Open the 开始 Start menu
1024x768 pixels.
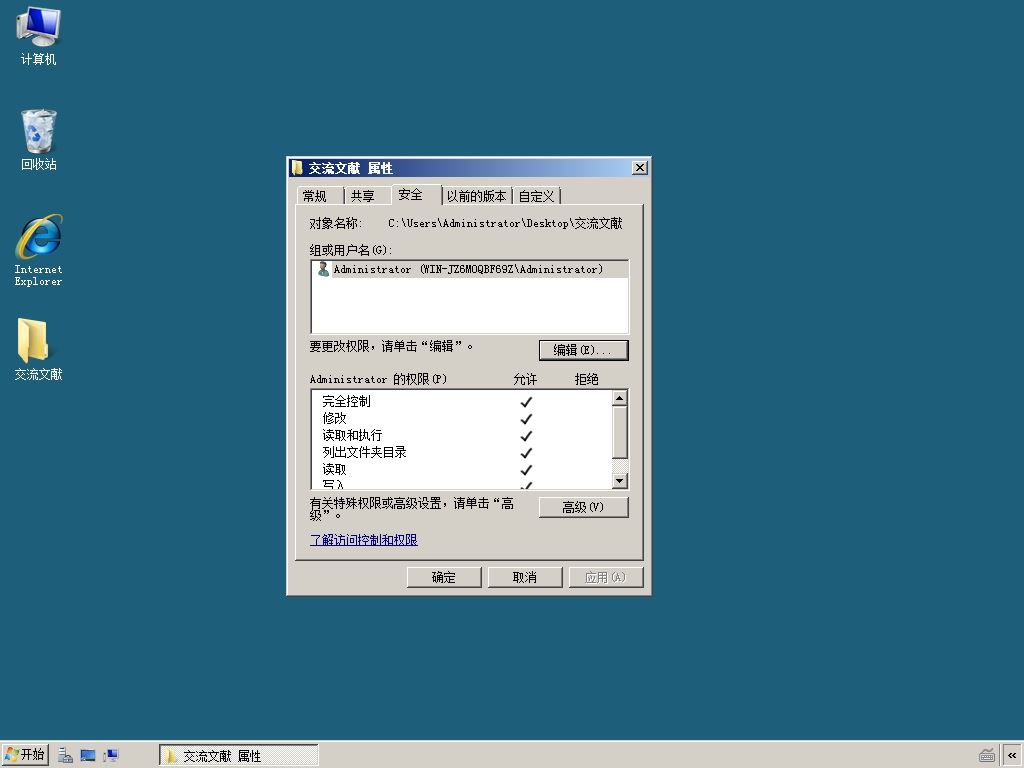click(25, 755)
